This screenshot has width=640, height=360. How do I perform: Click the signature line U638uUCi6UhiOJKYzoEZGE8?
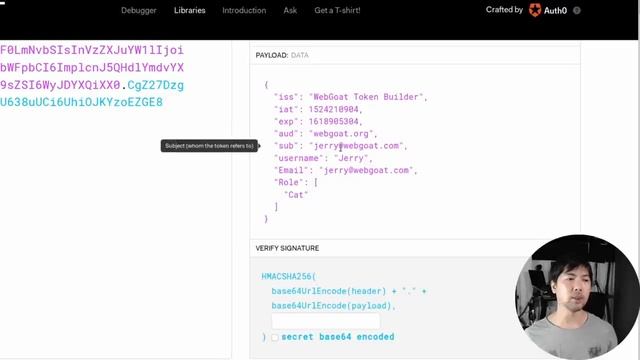tap(81, 102)
